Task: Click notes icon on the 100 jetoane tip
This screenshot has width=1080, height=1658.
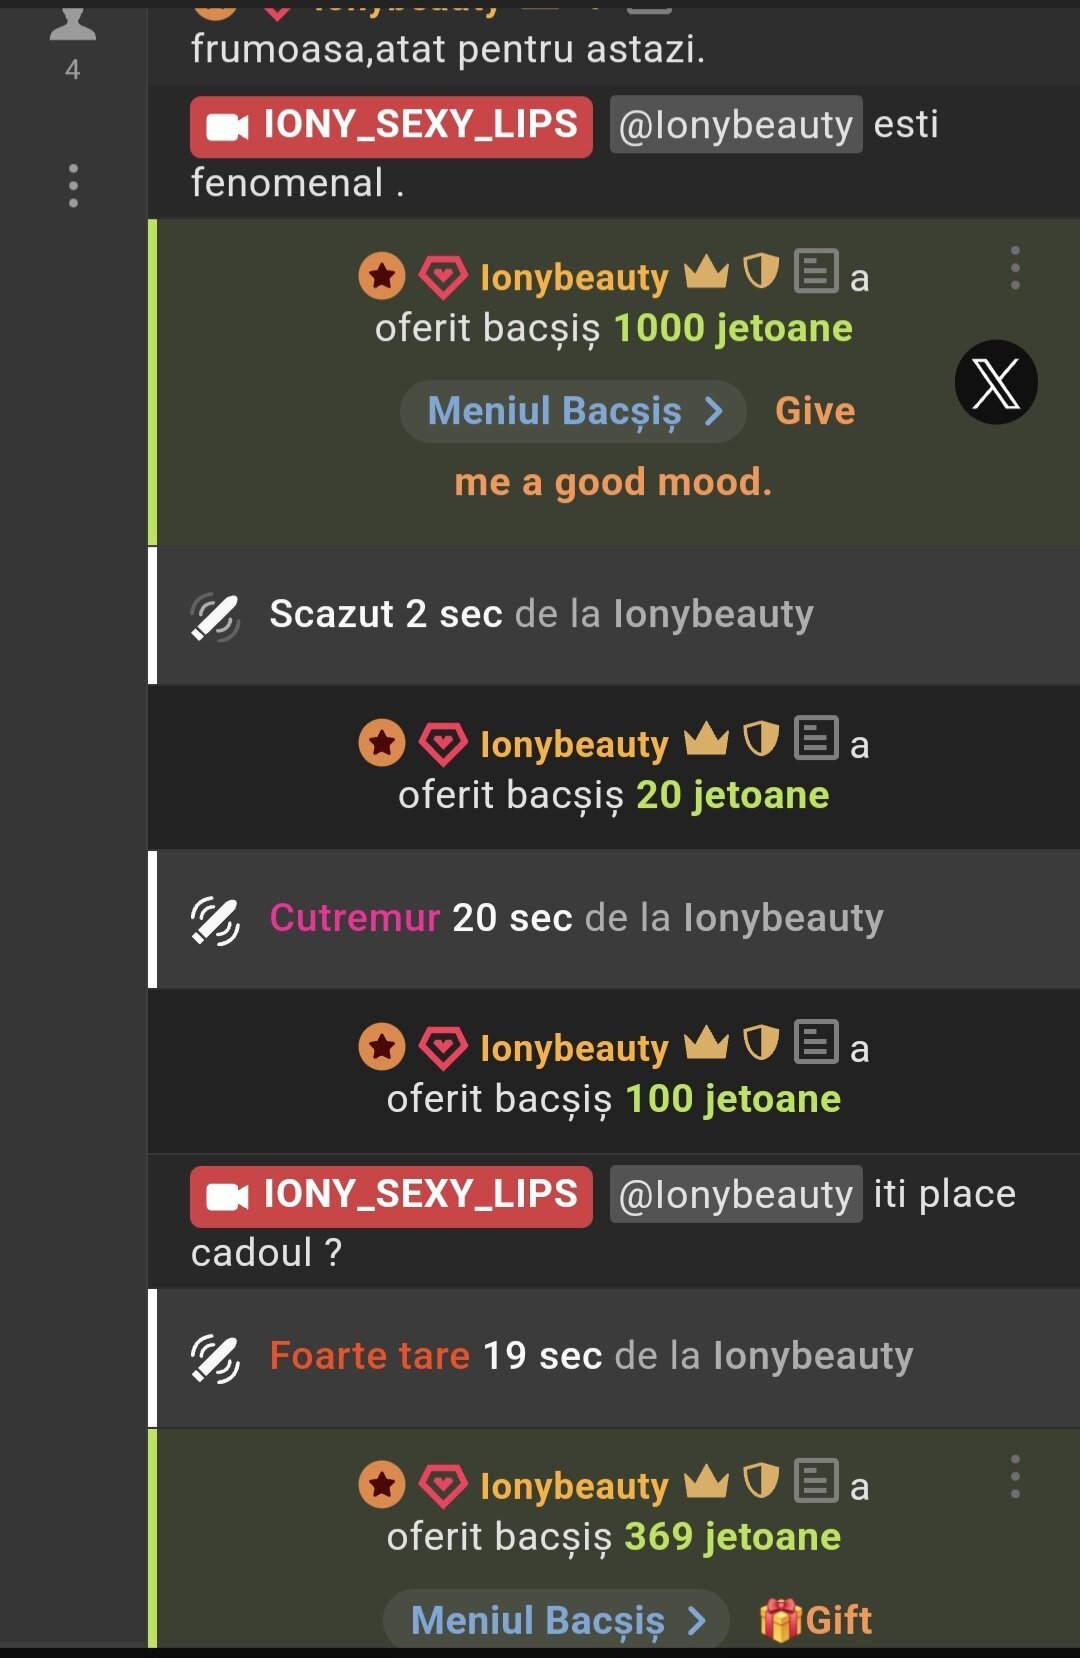Action: [x=816, y=1042]
